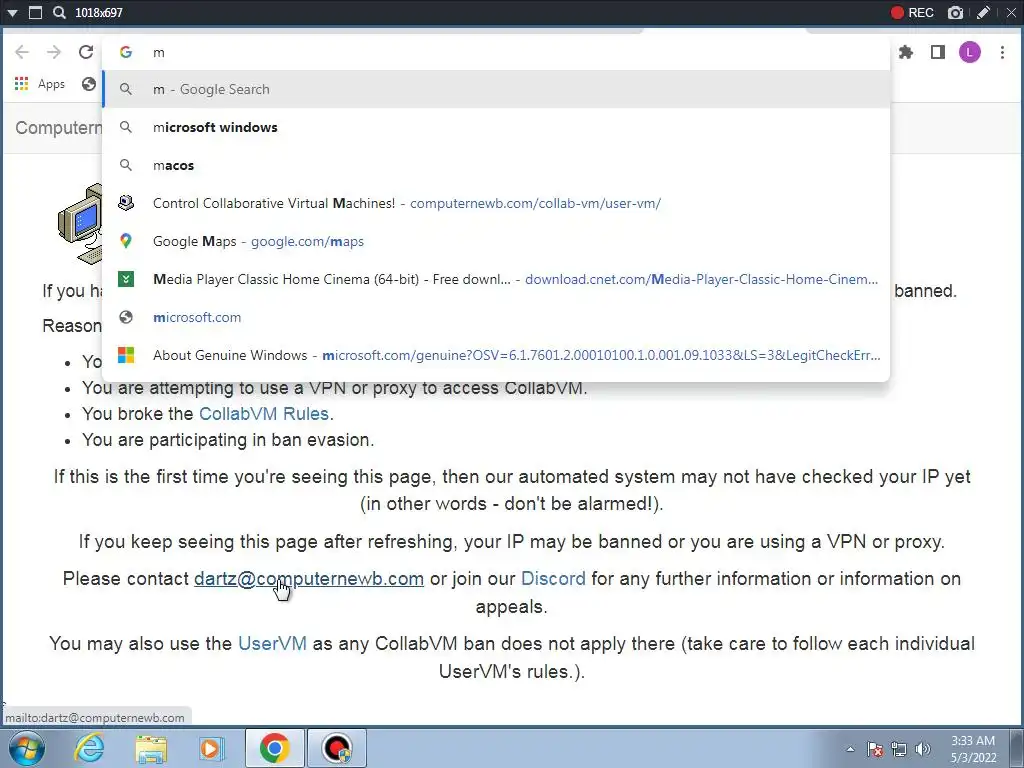Click the Microsoft logo suggestion icon

[126, 355]
